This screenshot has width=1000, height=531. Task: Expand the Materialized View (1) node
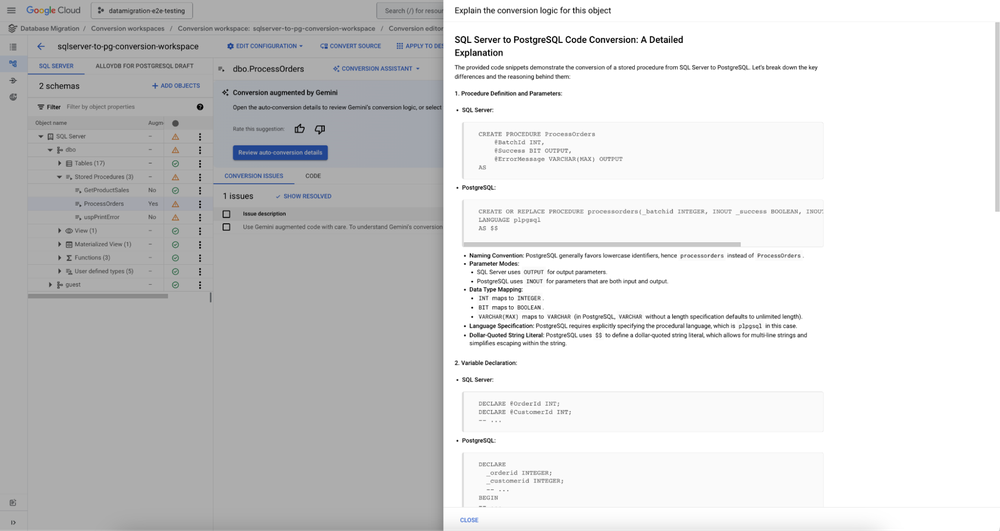pyautogui.click(x=60, y=244)
